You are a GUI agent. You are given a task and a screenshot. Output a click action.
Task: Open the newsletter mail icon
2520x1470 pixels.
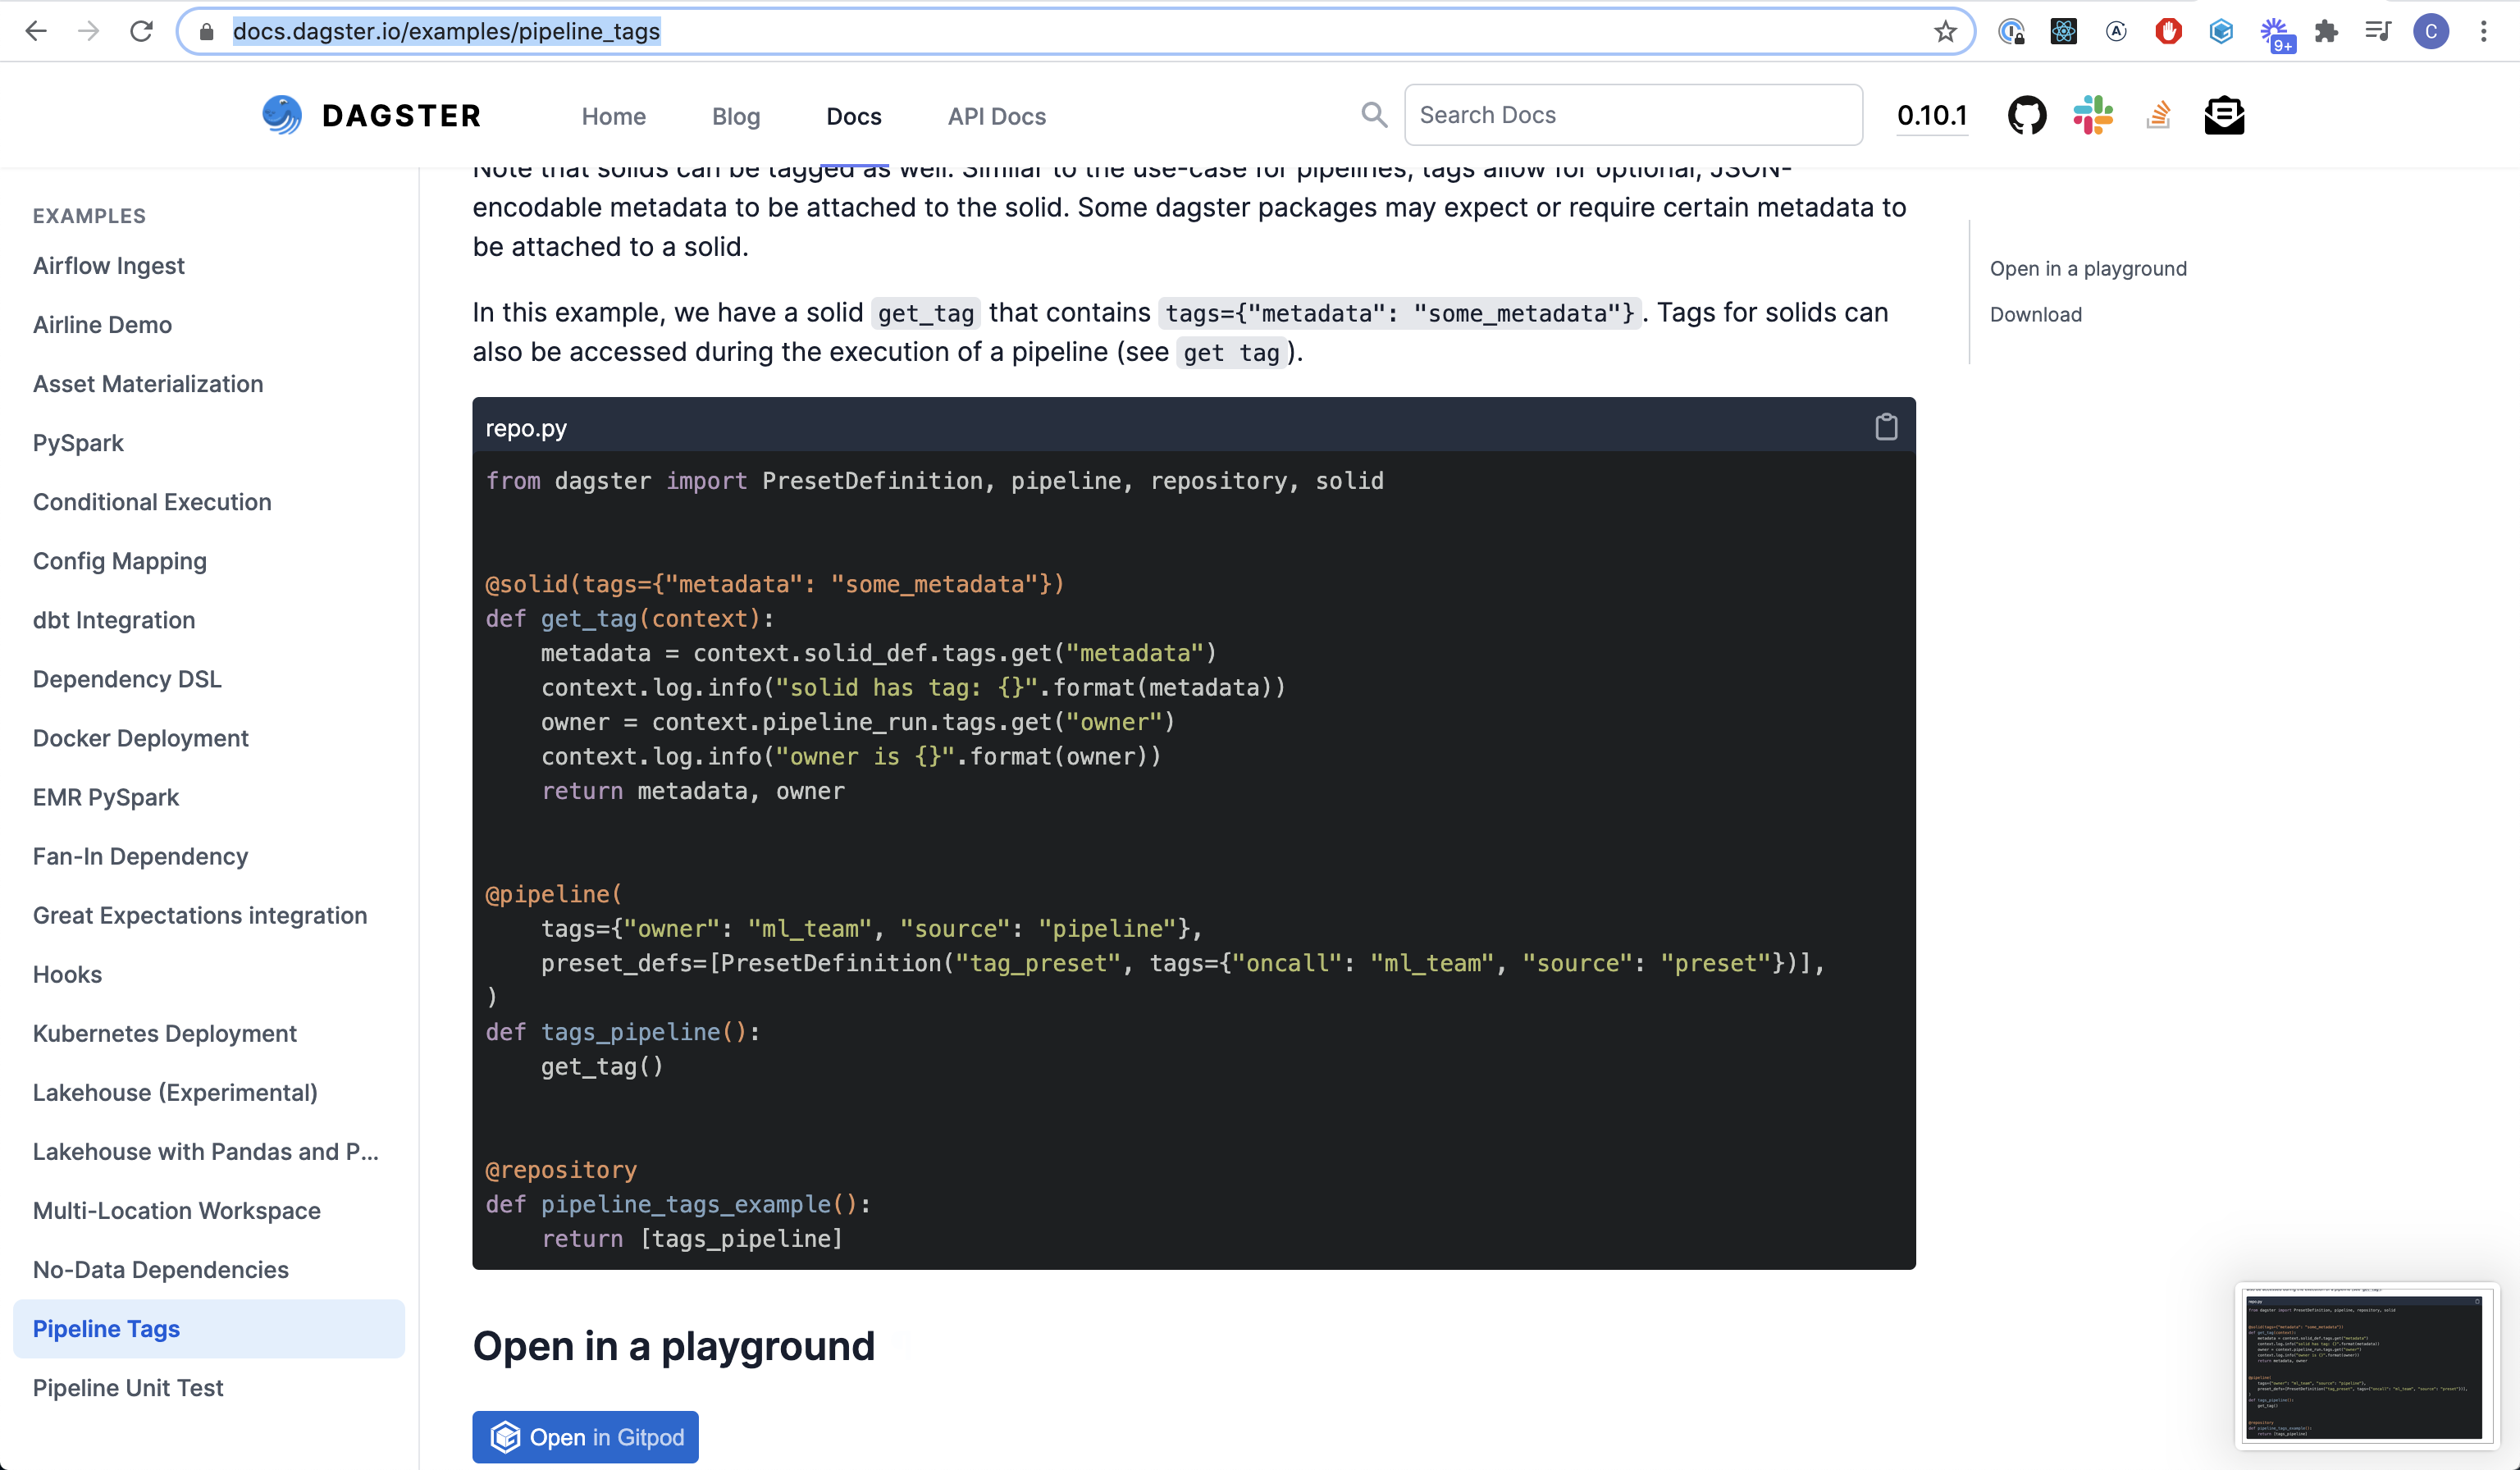click(x=2223, y=115)
